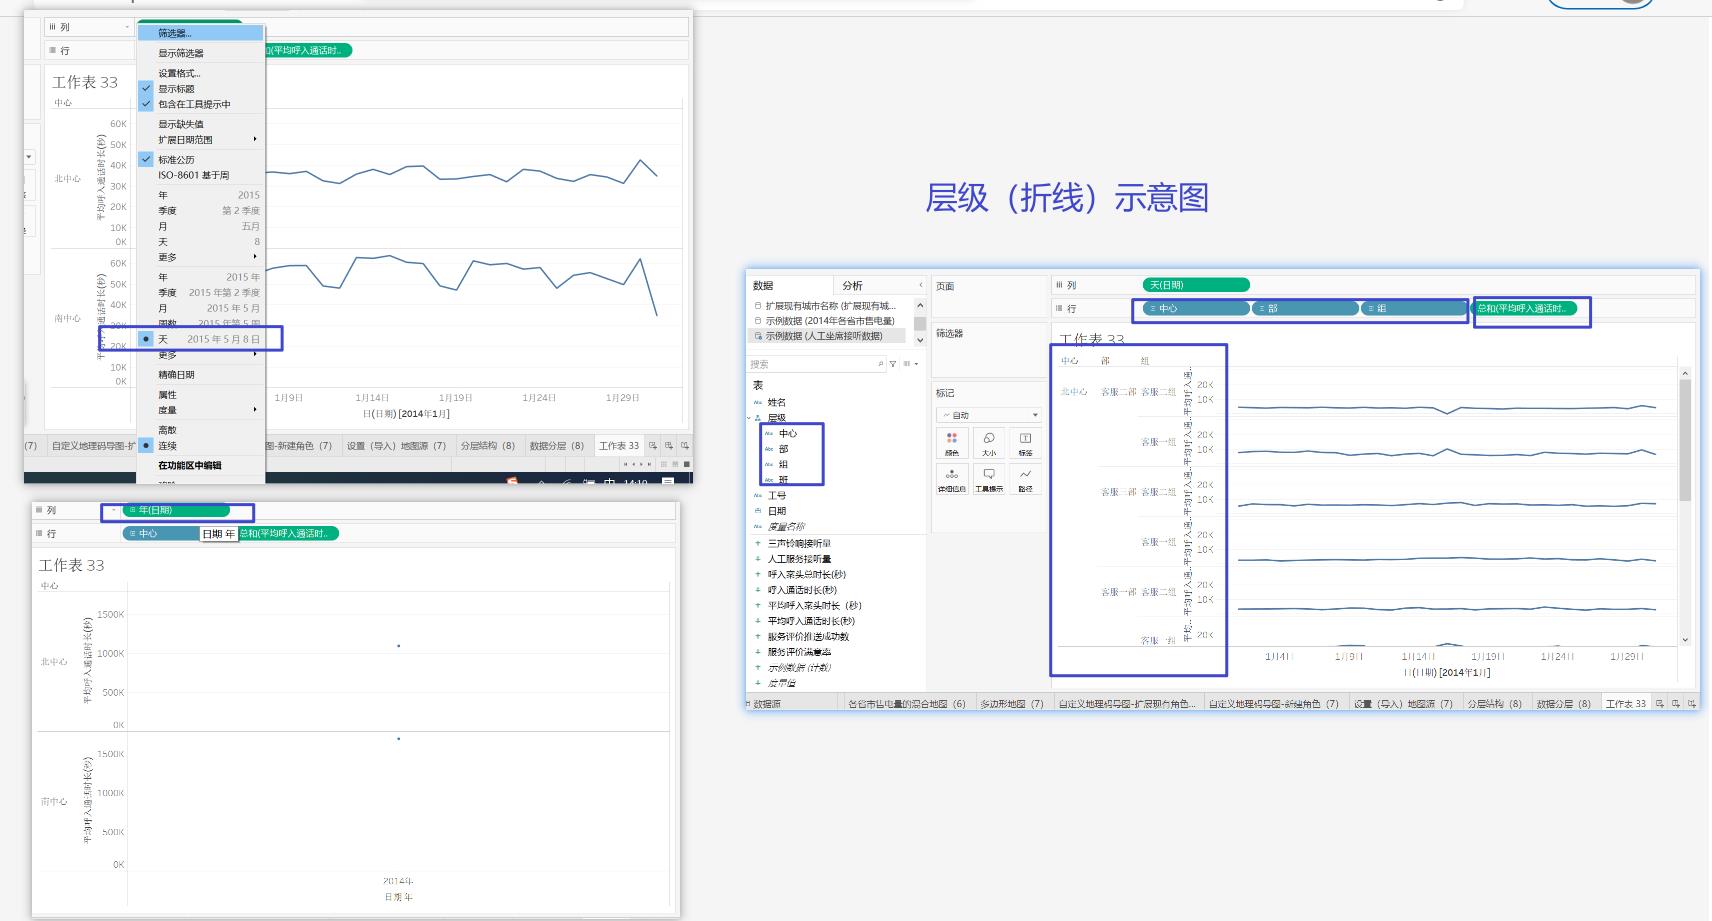Select the 班 field under 层级
The width and height of the screenshot is (1712, 921).
[x=783, y=480]
